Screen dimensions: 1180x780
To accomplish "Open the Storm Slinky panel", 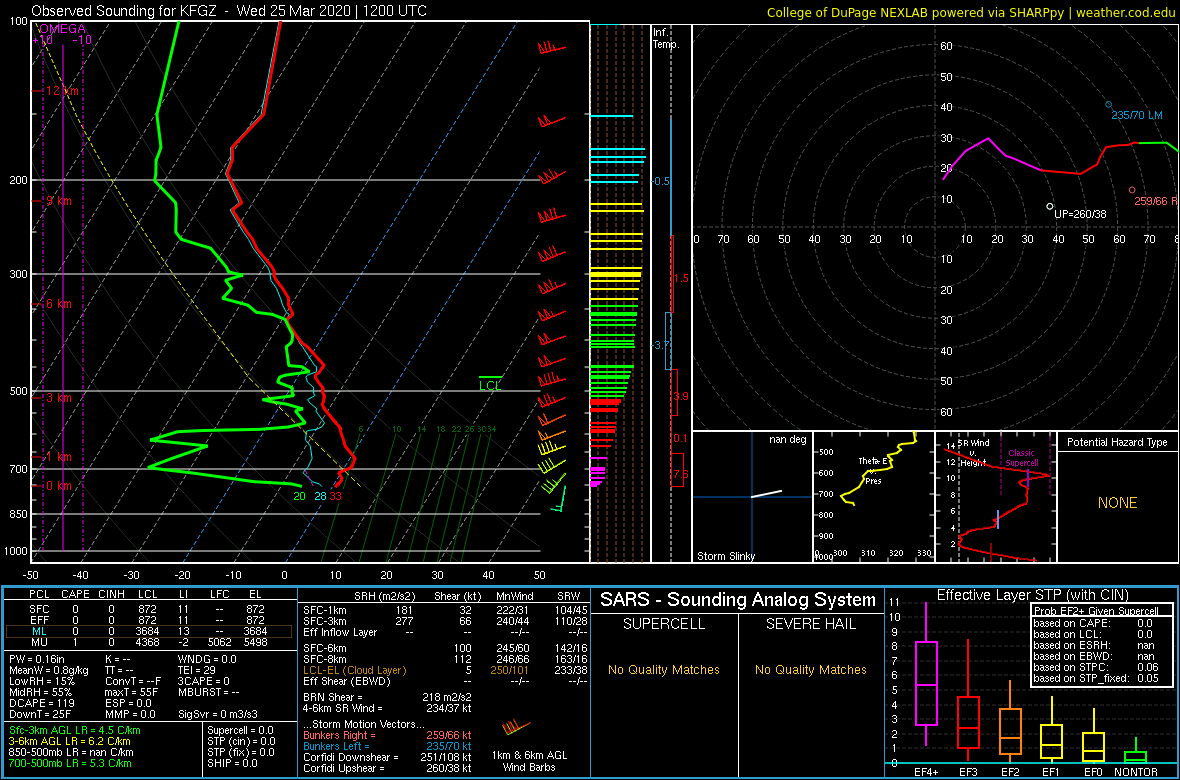I will tap(751, 497).
